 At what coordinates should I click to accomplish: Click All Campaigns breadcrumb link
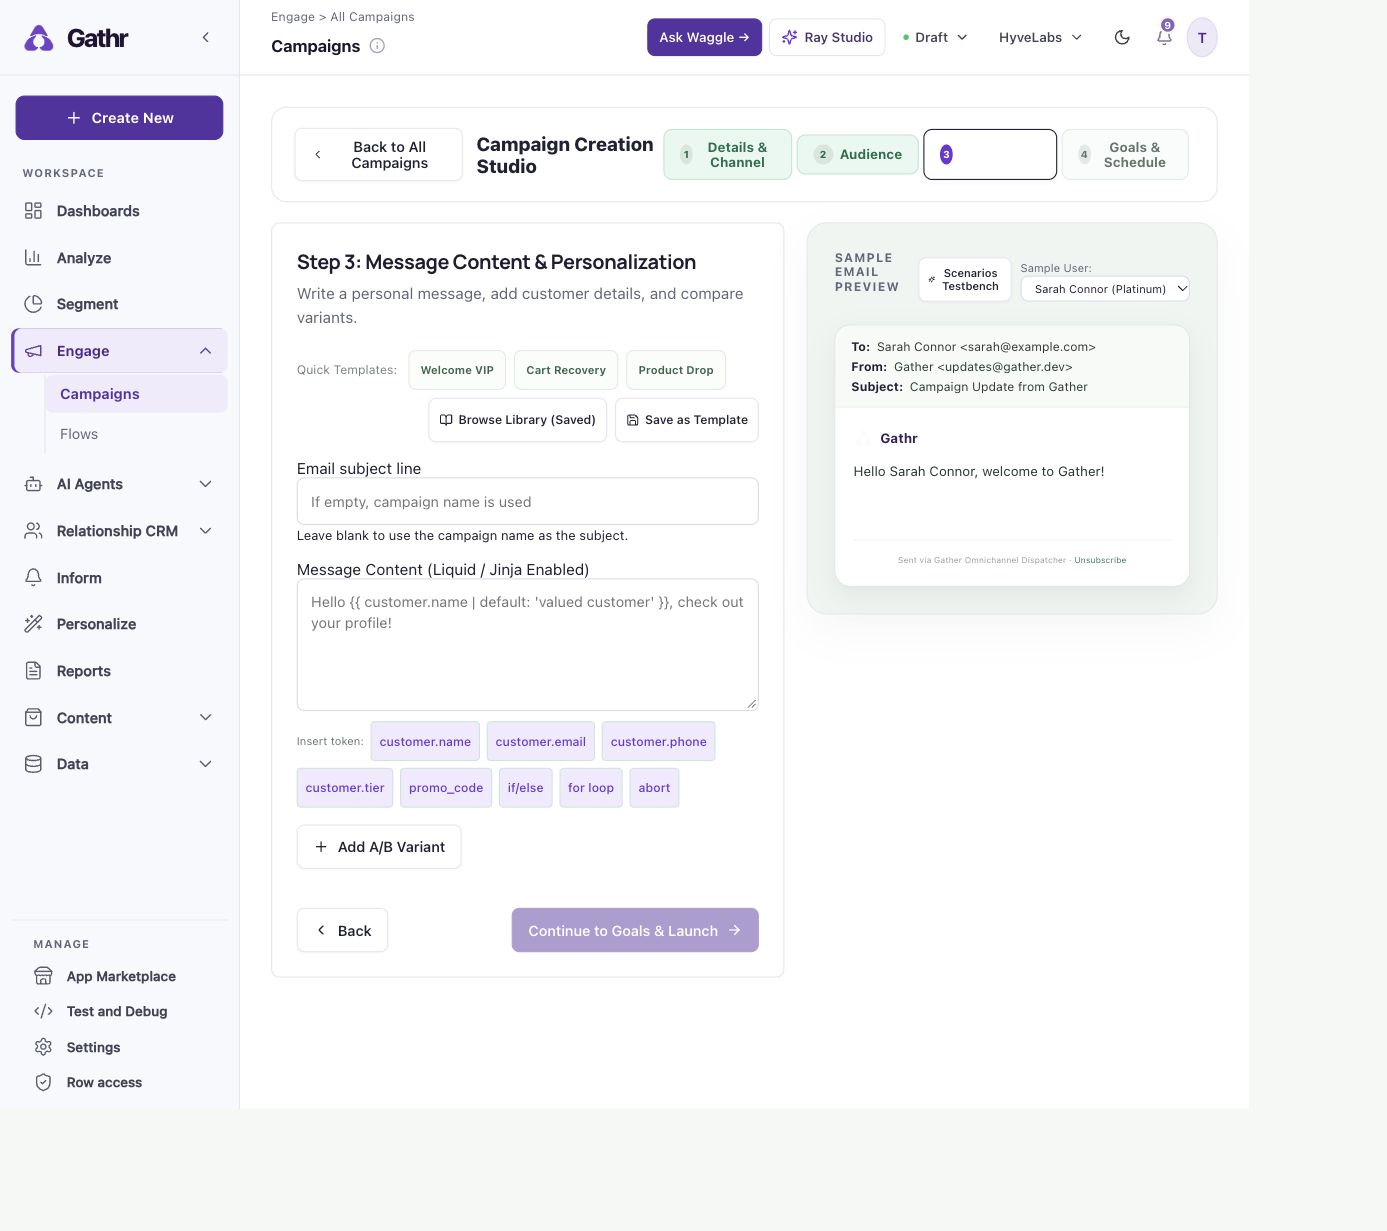[372, 17]
